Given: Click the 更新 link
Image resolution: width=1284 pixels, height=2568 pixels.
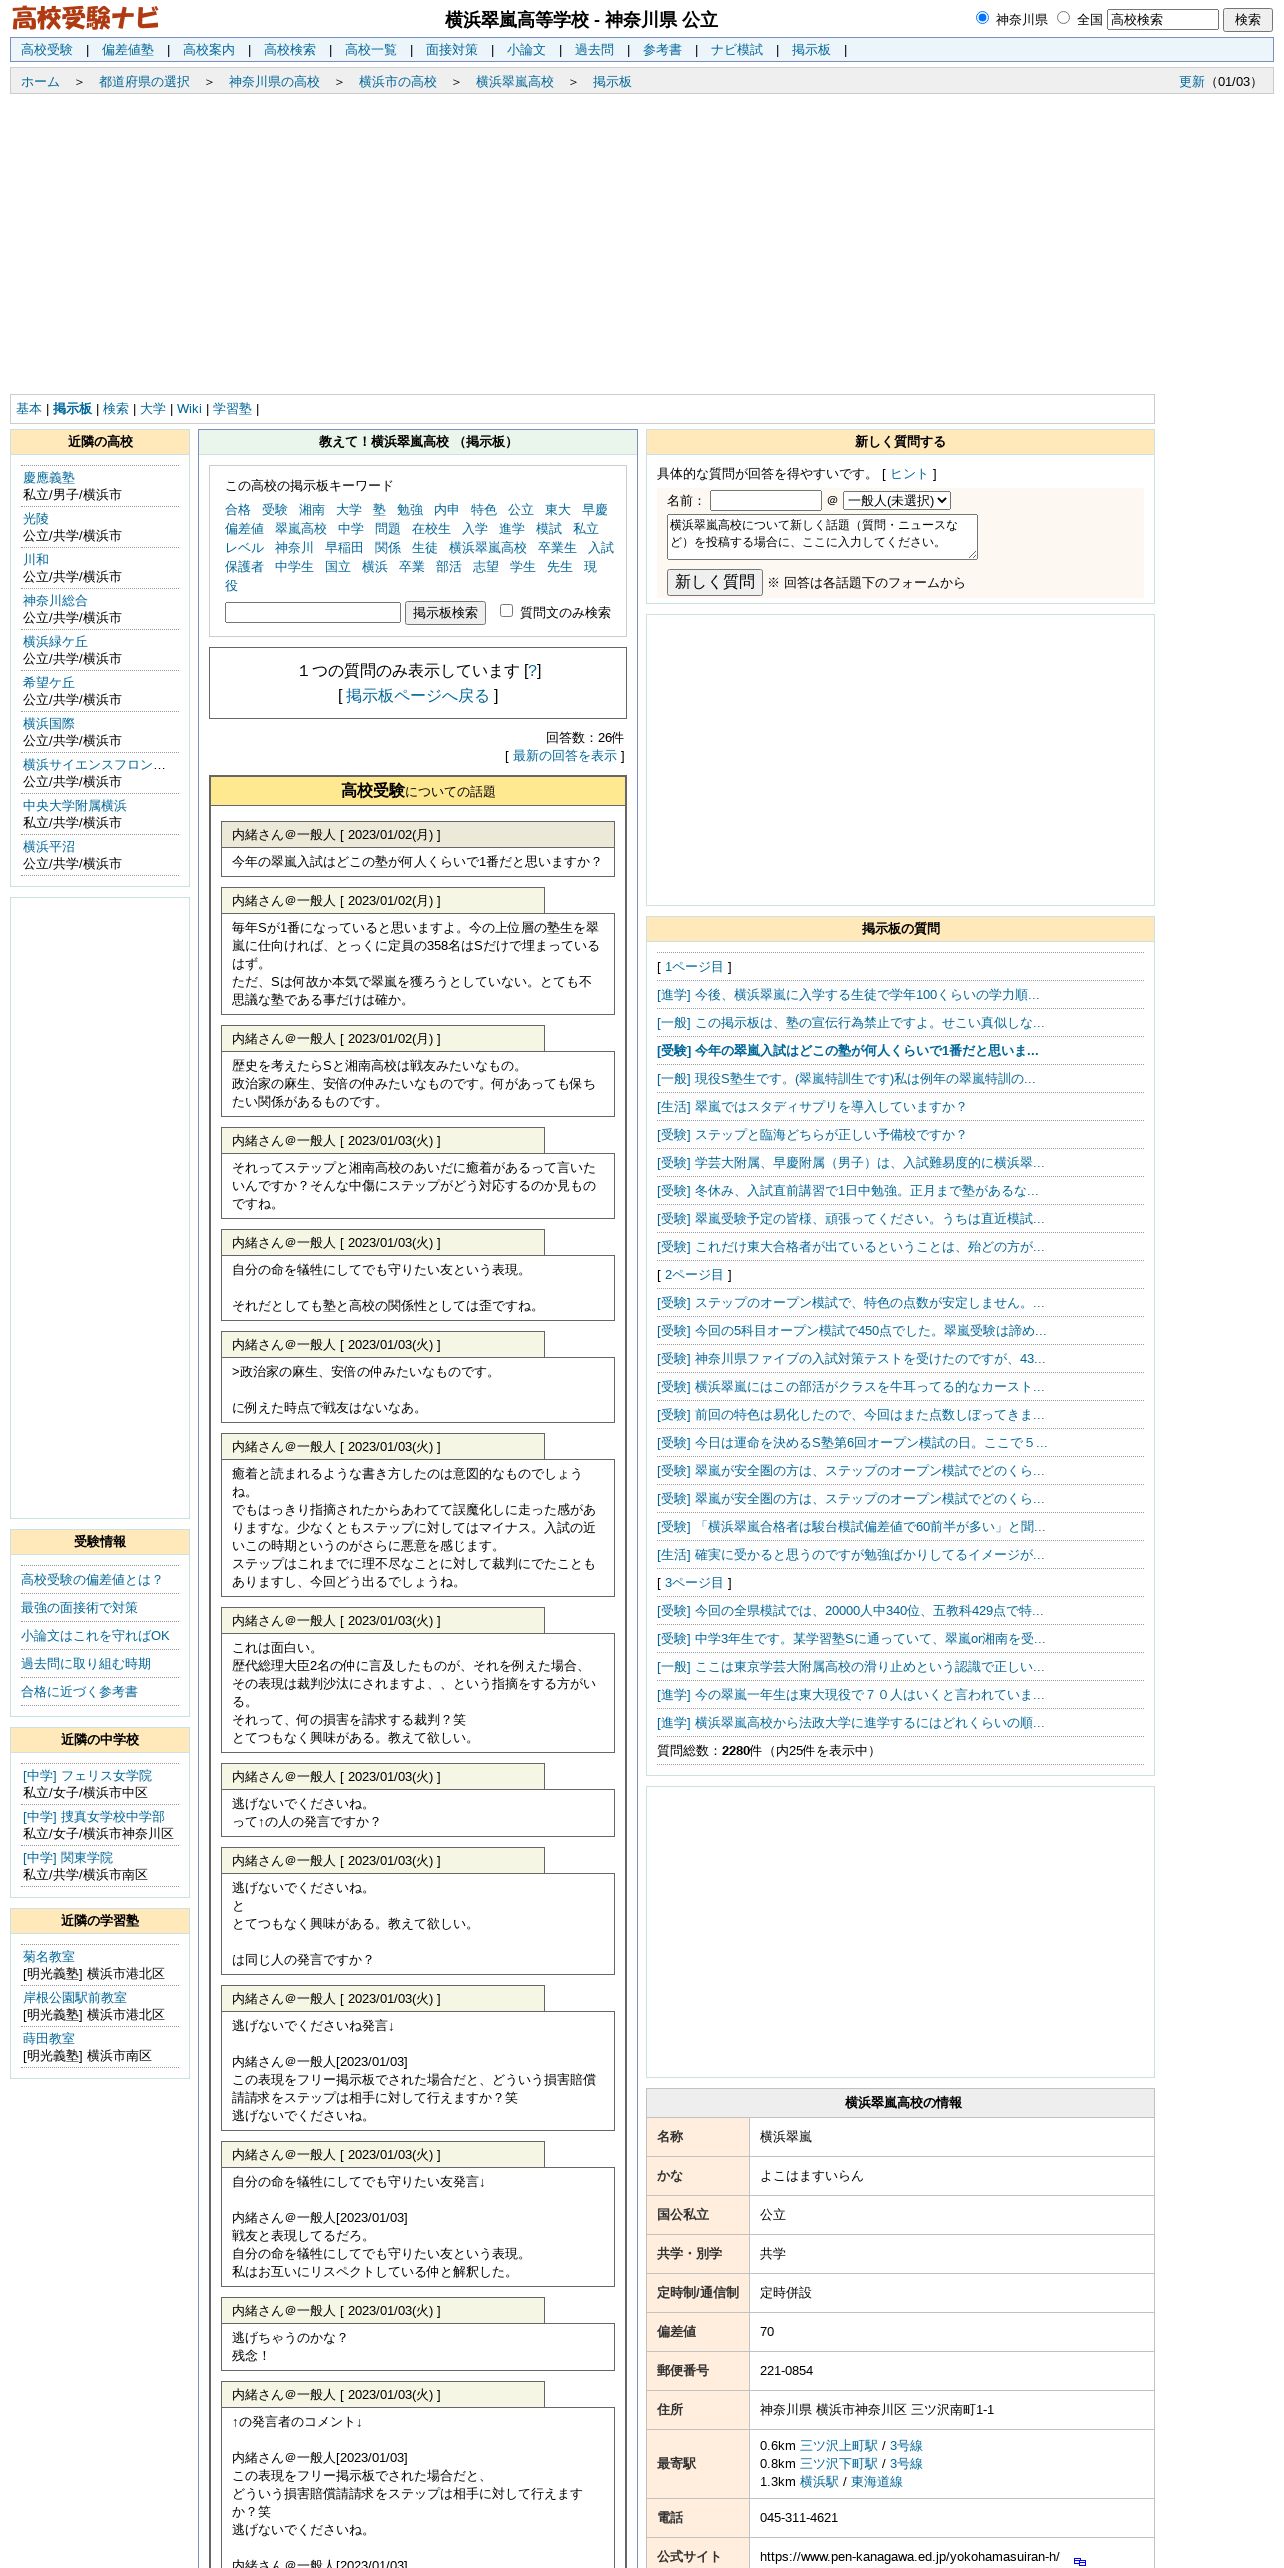Looking at the screenshot, I should pyautogui.click(x=1191, y=82).
